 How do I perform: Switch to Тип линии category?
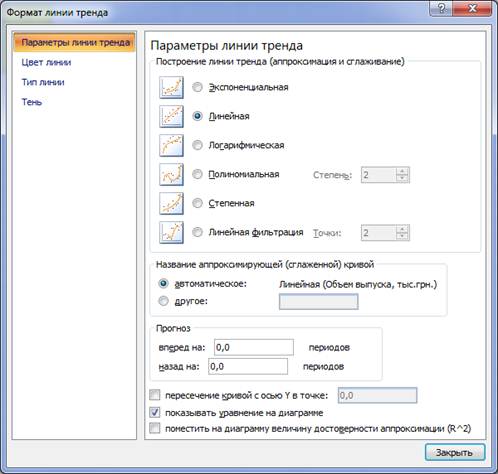[x=43, y=82]
